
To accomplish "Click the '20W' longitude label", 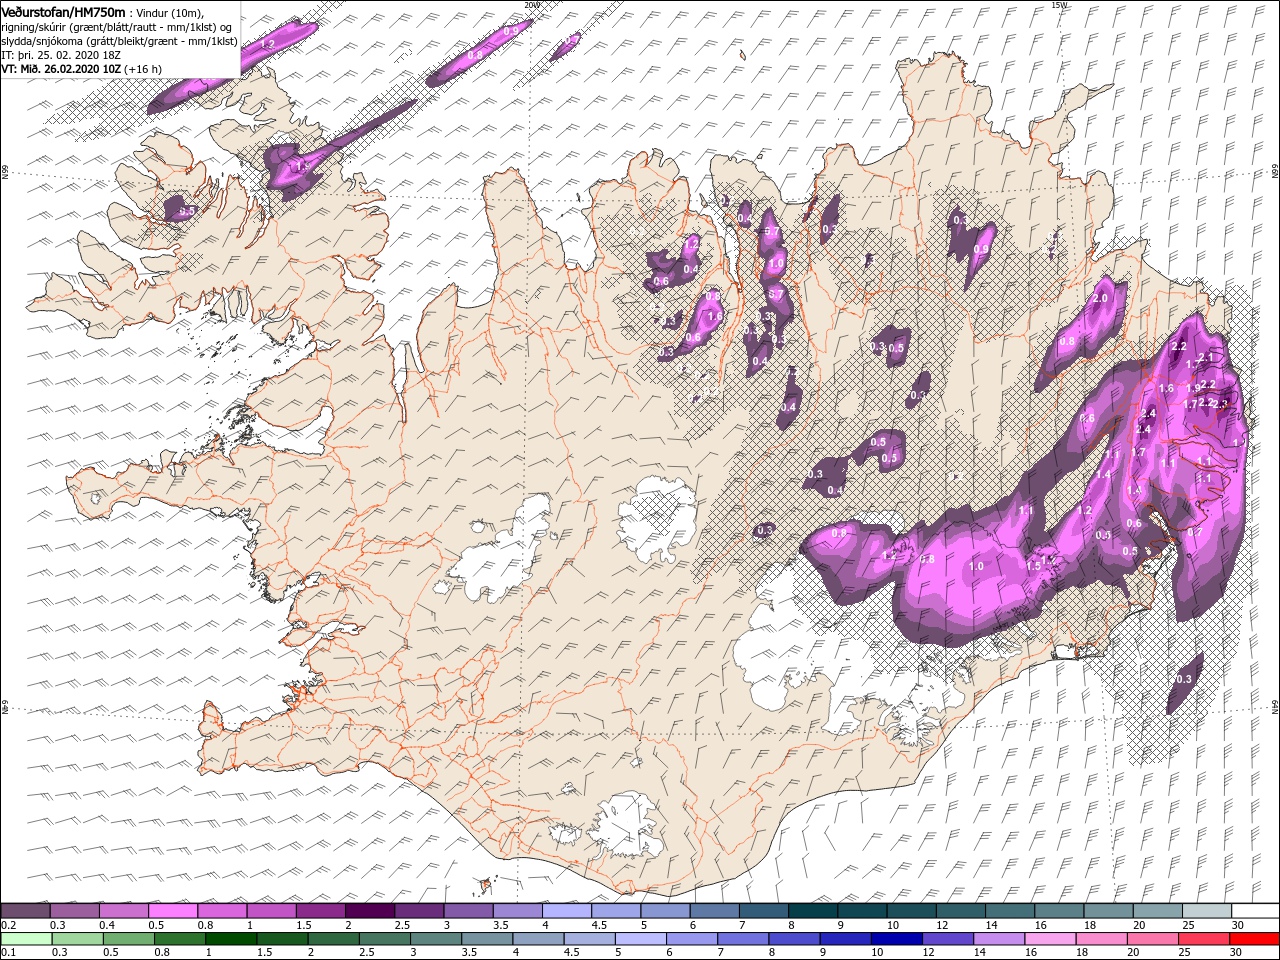I will (532, 5).
